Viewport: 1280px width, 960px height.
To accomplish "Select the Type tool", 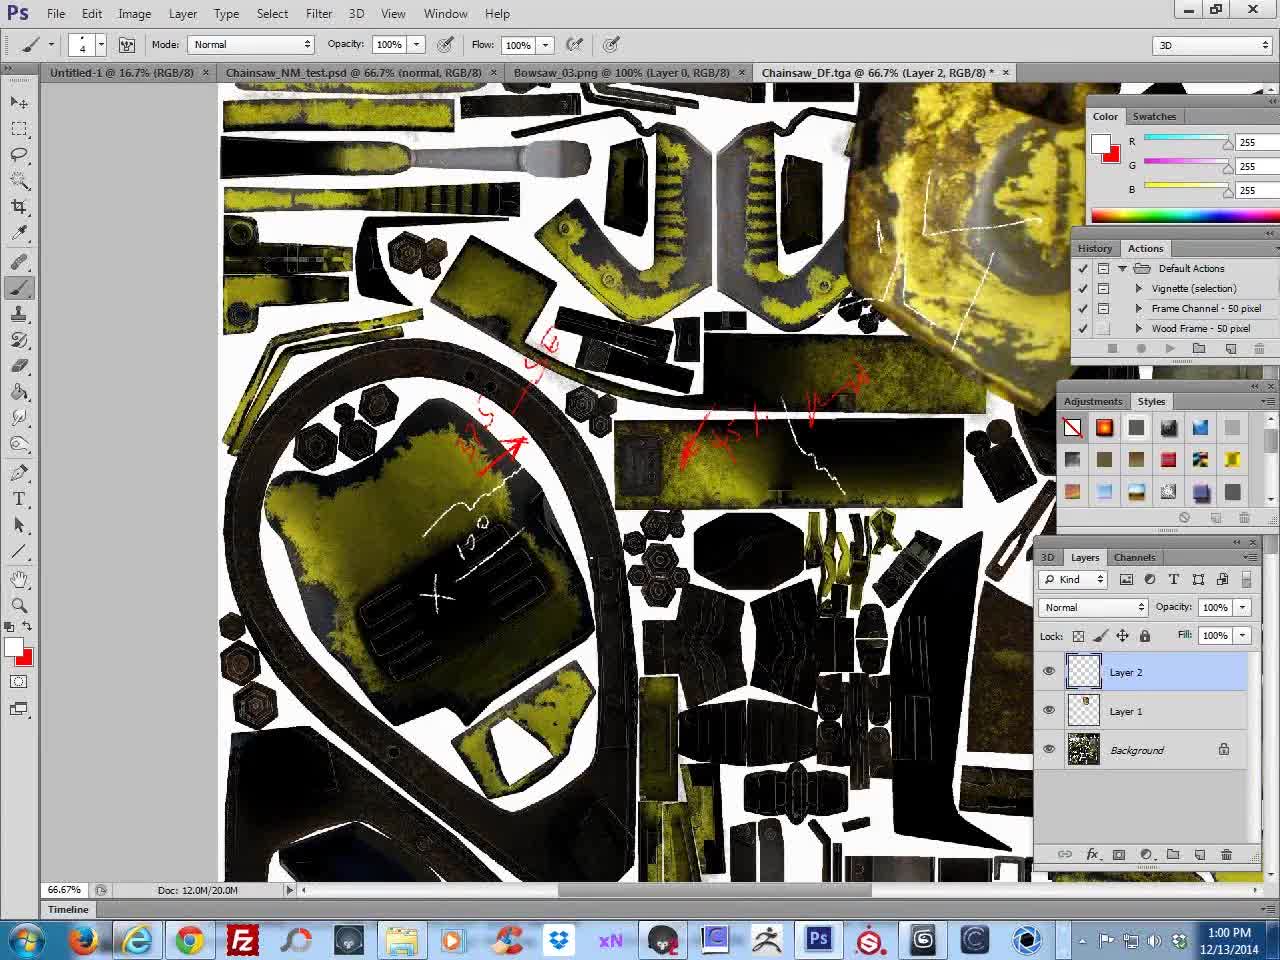I will [x=19, y=499].
